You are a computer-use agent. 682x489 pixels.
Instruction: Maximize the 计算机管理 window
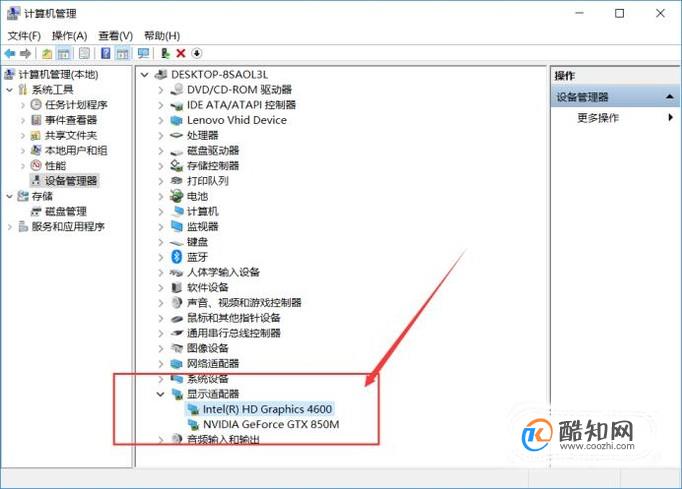[619, 13]
